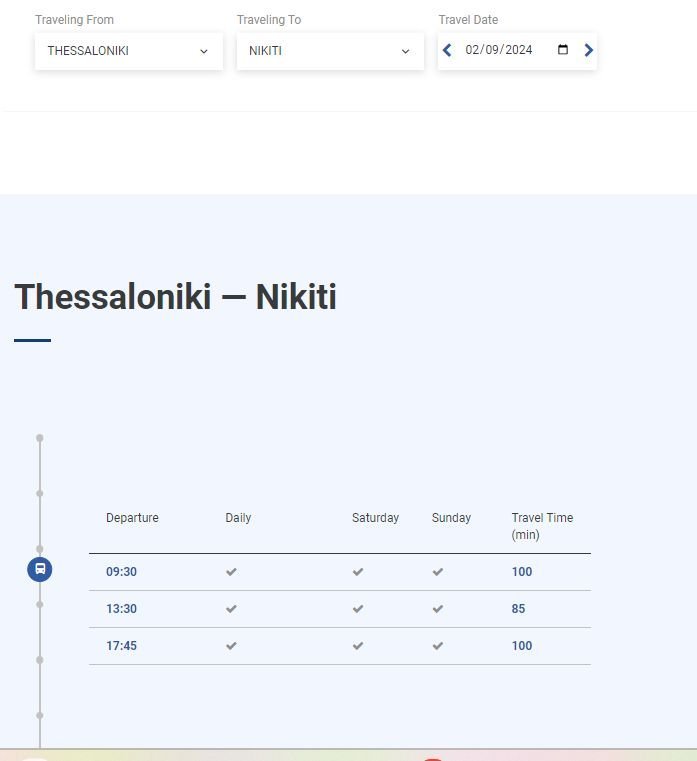Click Daily checkmark for 17:45 departure
Image resolution: width=697 pixels, height=761 pixels.
[x=231, y=646]
